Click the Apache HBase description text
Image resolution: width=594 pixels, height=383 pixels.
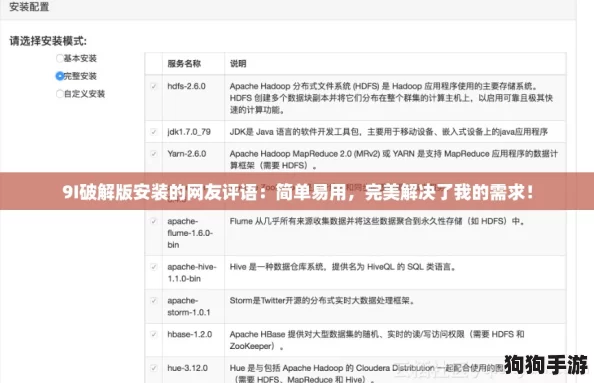click(x=377, y=340)
